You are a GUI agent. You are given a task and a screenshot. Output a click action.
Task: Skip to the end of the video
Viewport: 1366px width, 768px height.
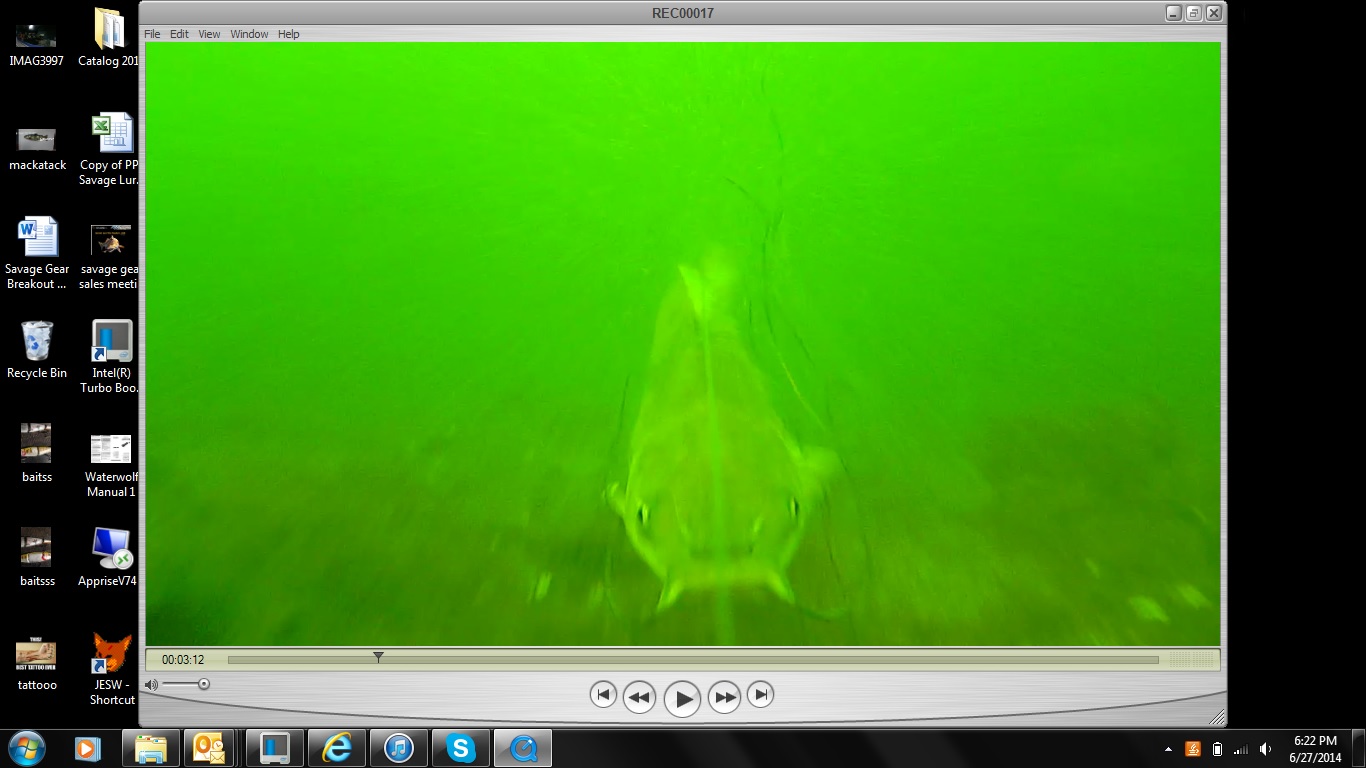click(760, 694)
